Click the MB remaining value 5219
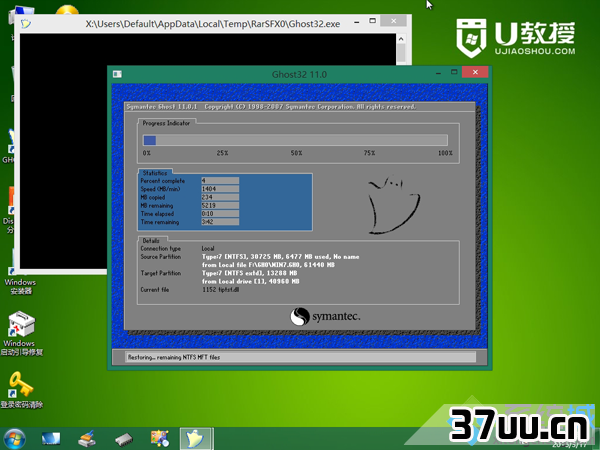The height and width of the screenshot is (450, 600). click(220, 205)
